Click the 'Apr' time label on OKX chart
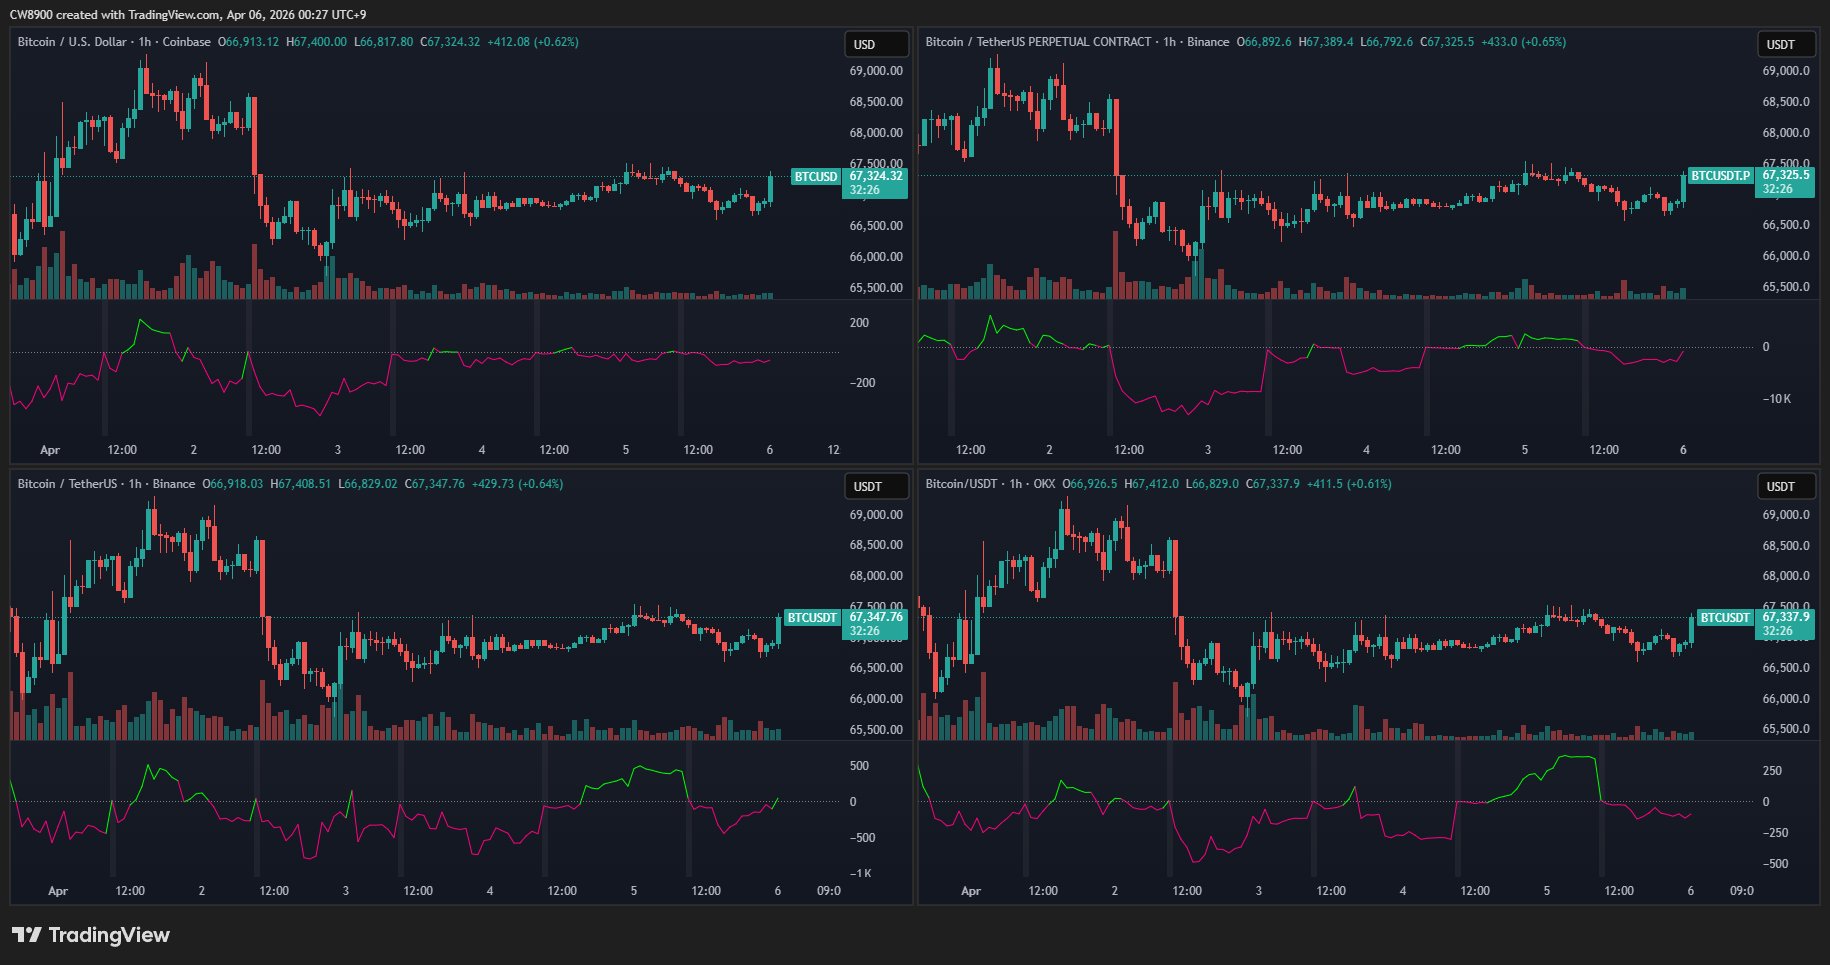 pos(971,891)
